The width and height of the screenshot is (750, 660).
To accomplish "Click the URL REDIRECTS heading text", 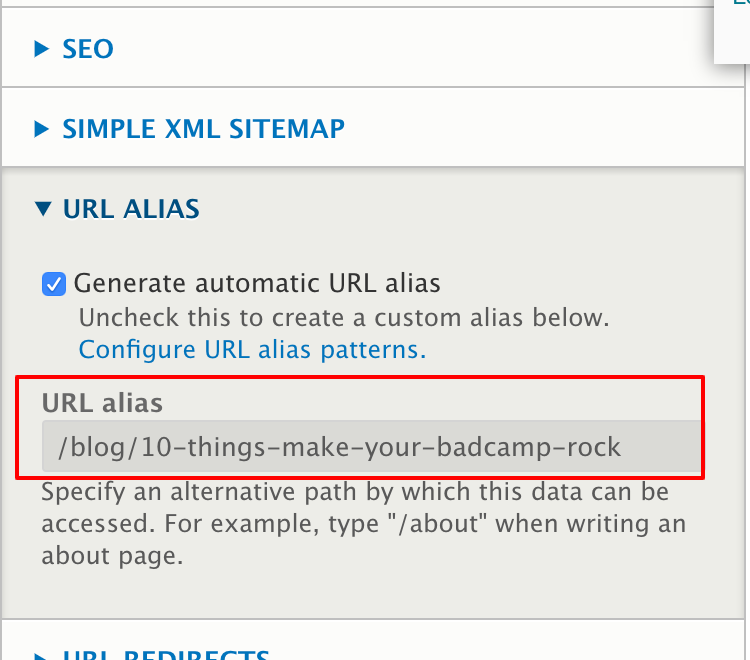I will (x=165, y=656).
